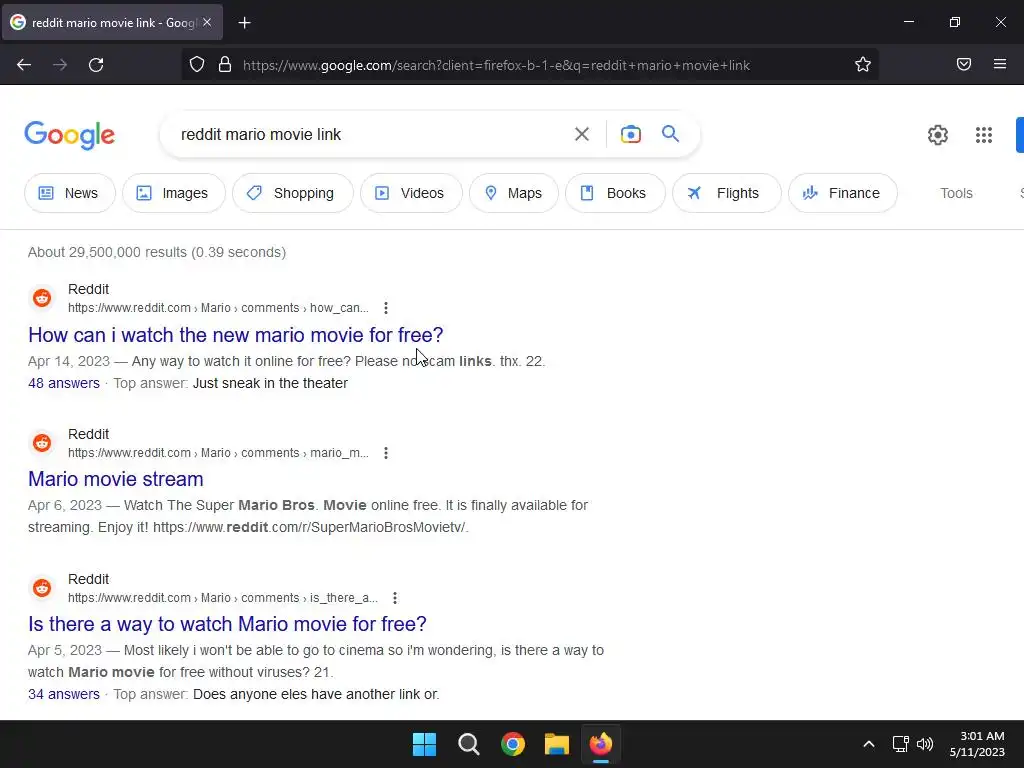This screenshot has width=1024, height=768.
Task: Switch to Videos results
Action: (x=411, y=193)
